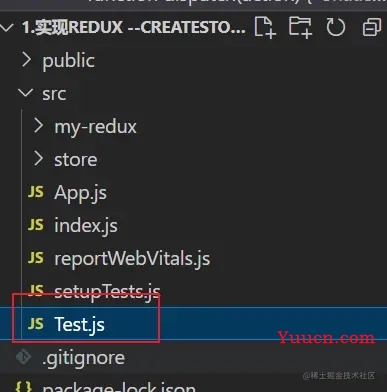This screenshot has height=392, width=387.
Task: Expand the my-redux folder chevron
Action: click(x=39, y=126)
